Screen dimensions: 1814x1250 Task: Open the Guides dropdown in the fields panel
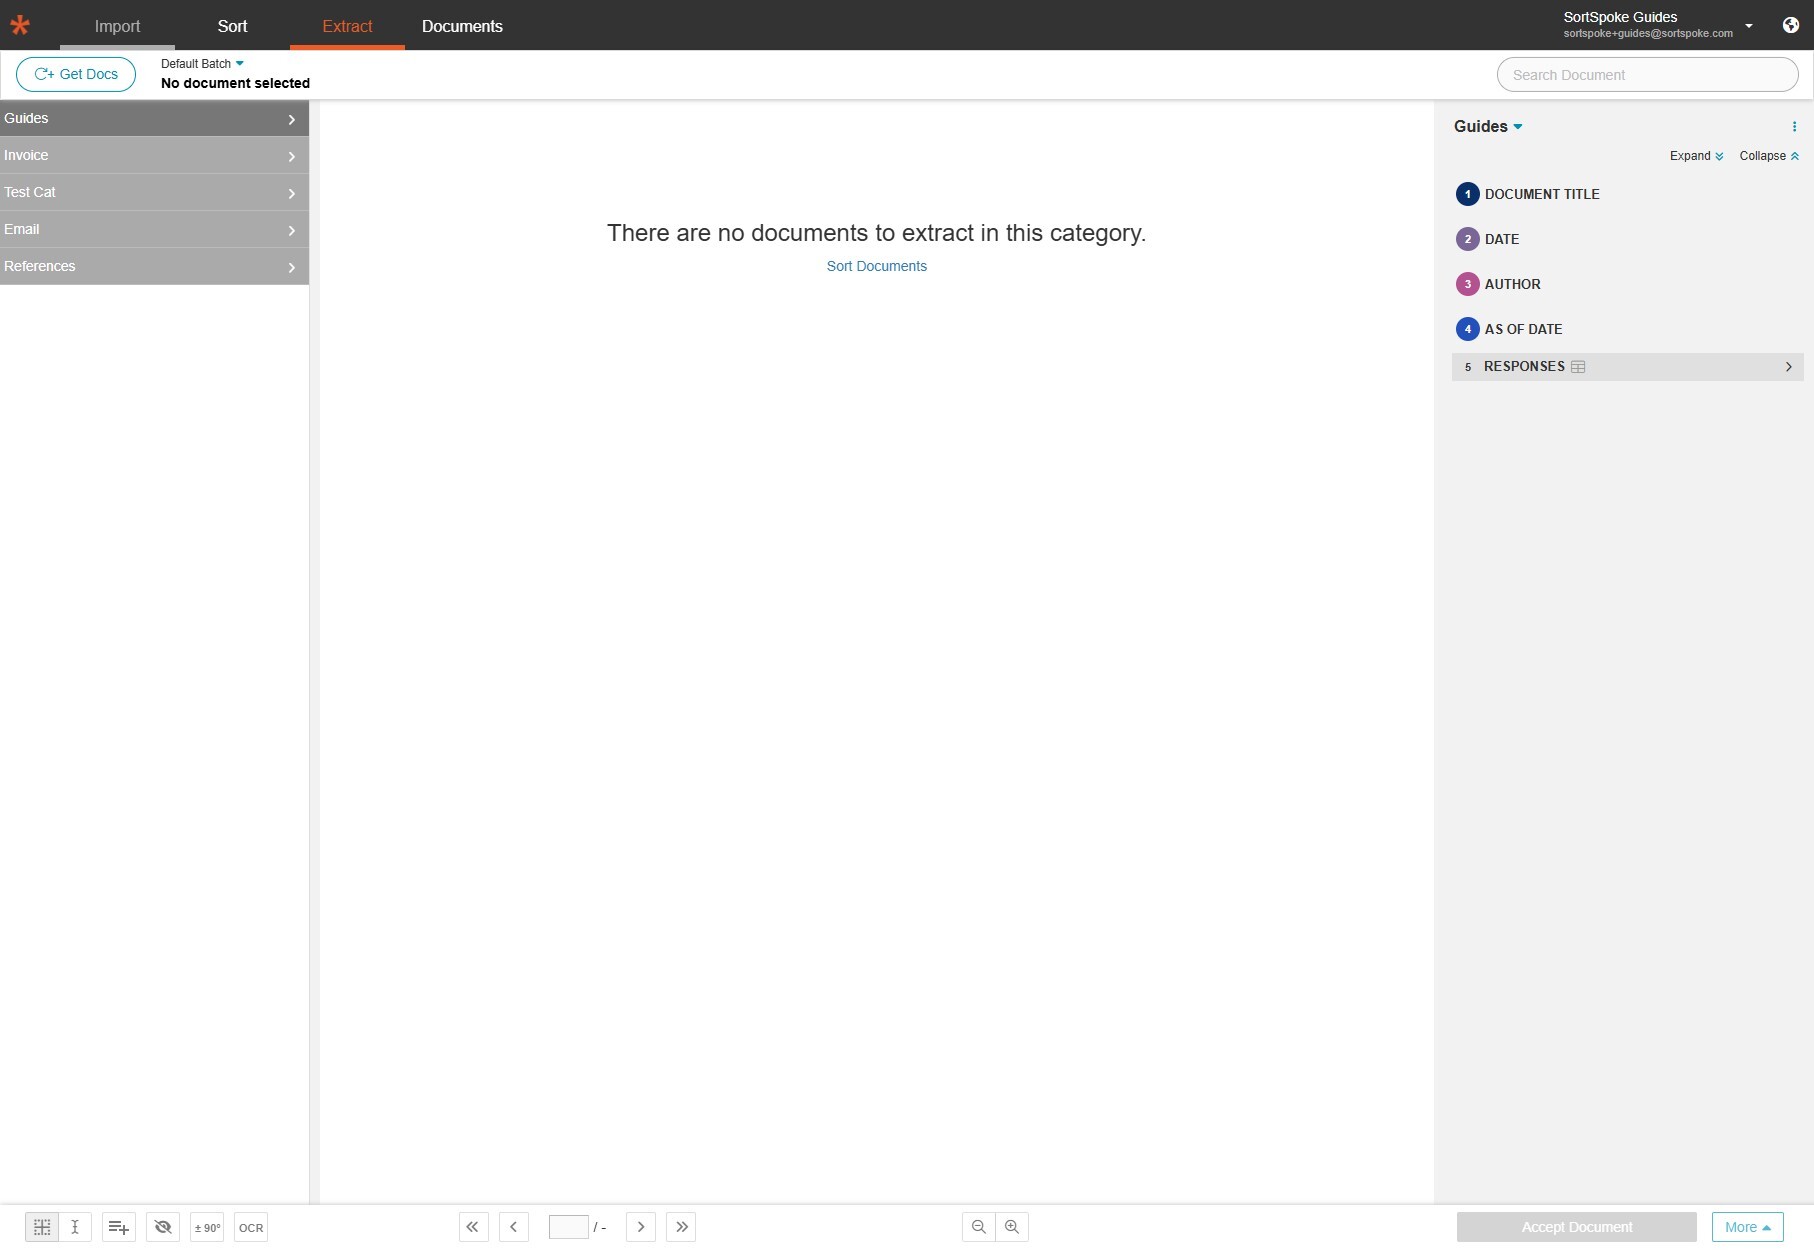pos(1488,126)
